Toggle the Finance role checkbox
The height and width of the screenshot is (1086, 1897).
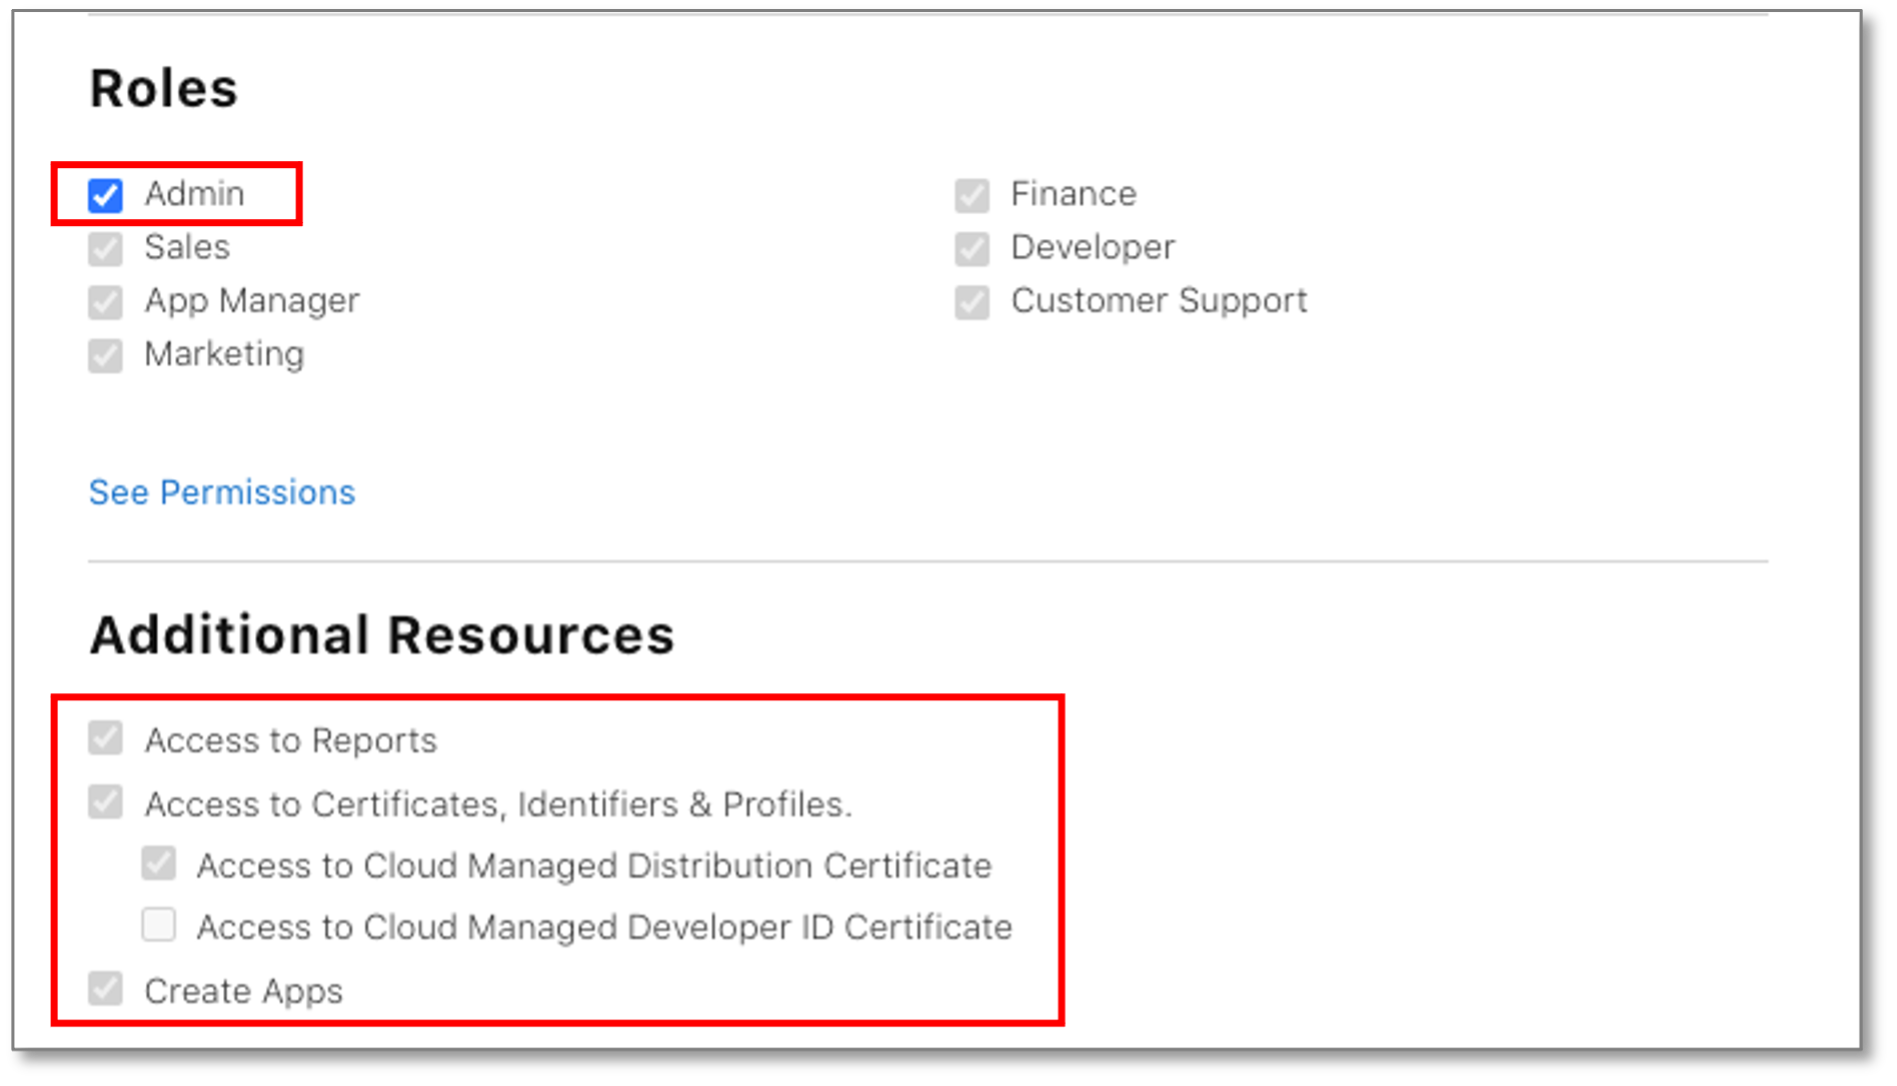tap(972, 195)
